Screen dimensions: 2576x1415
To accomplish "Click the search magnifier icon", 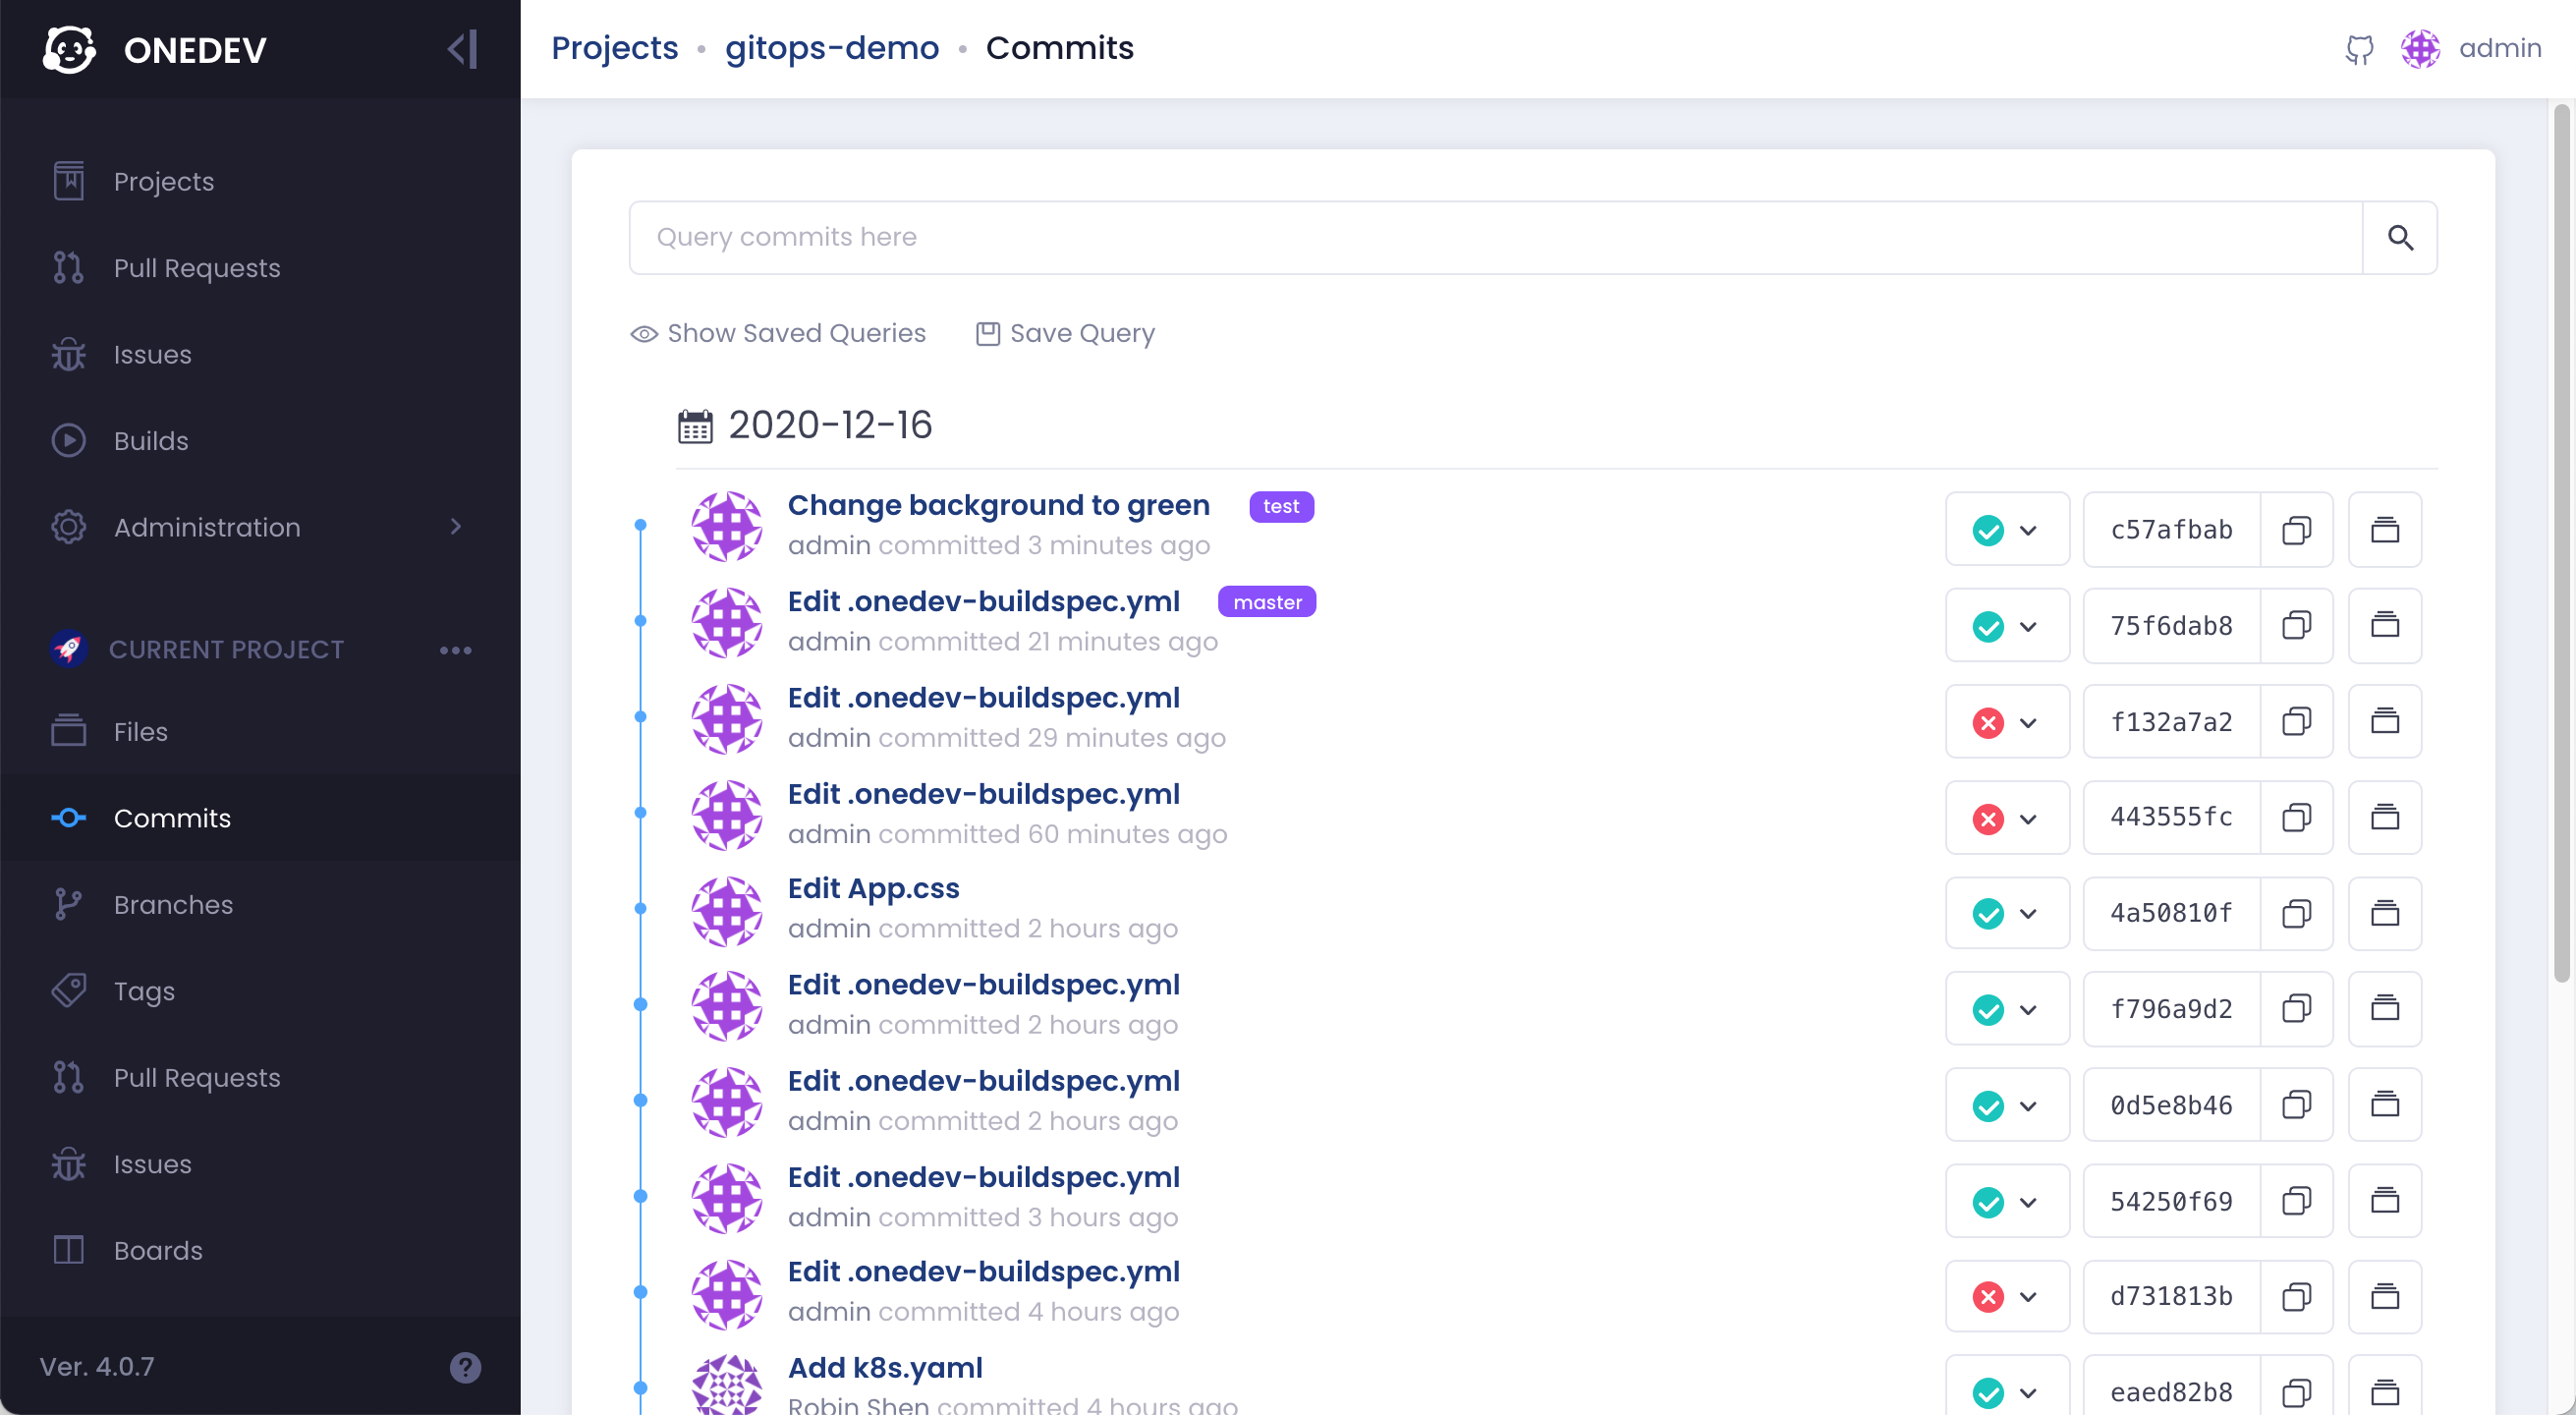I will click(2400, 238).
